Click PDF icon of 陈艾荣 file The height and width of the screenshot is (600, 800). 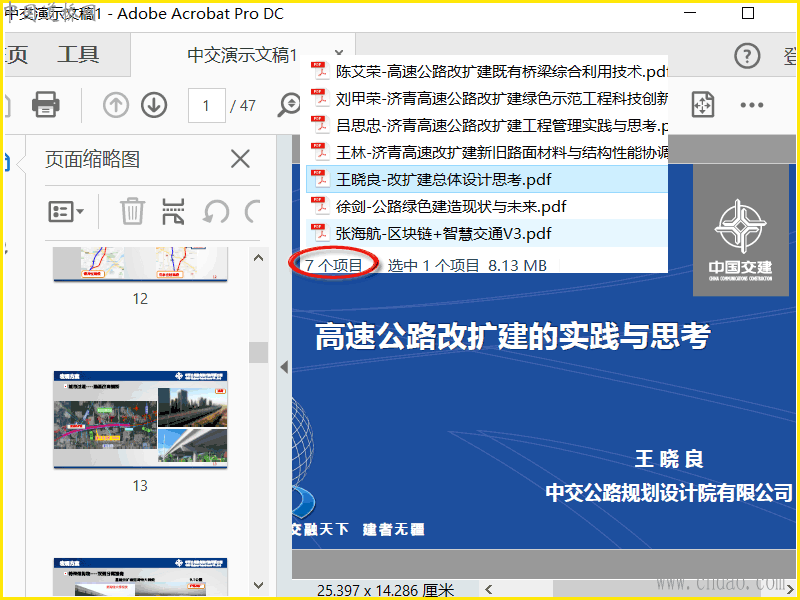(320, 71)
